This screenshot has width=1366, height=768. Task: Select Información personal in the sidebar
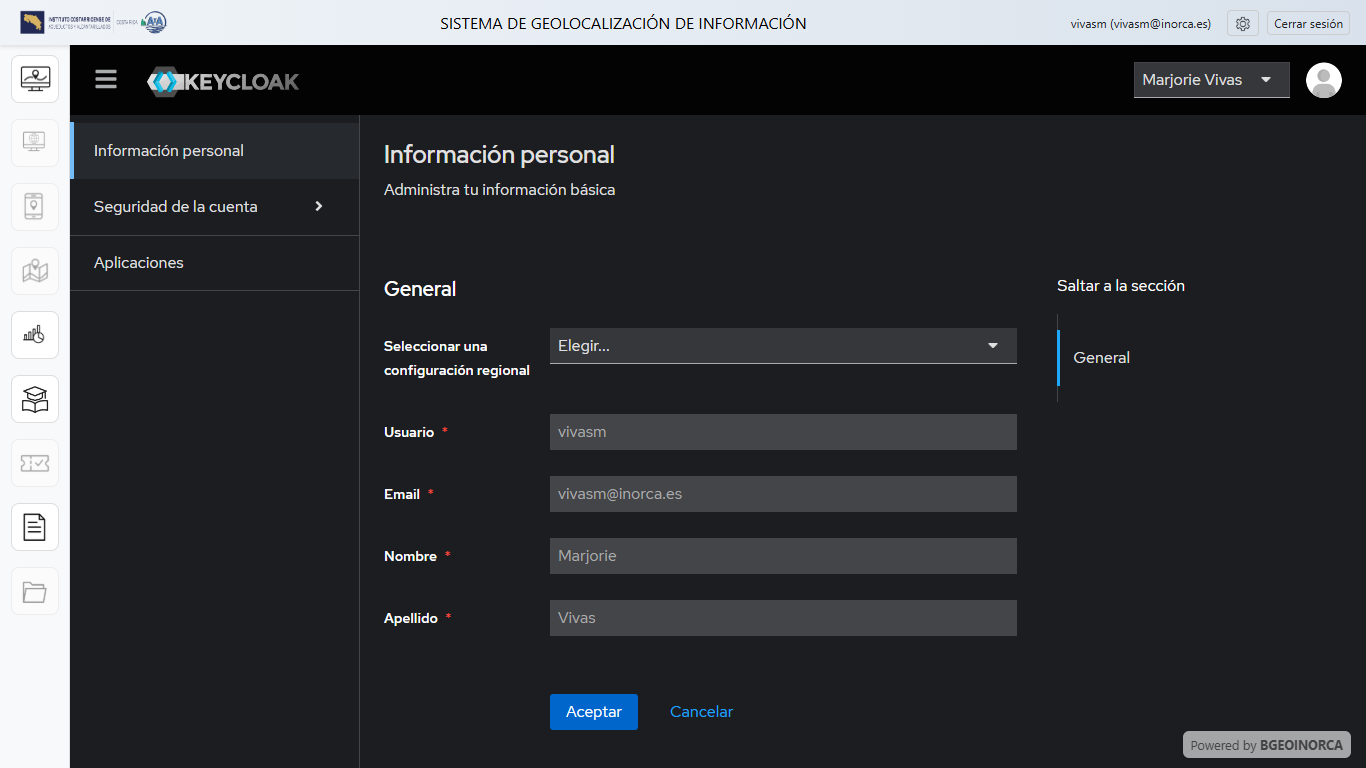(x=214, y=151)
